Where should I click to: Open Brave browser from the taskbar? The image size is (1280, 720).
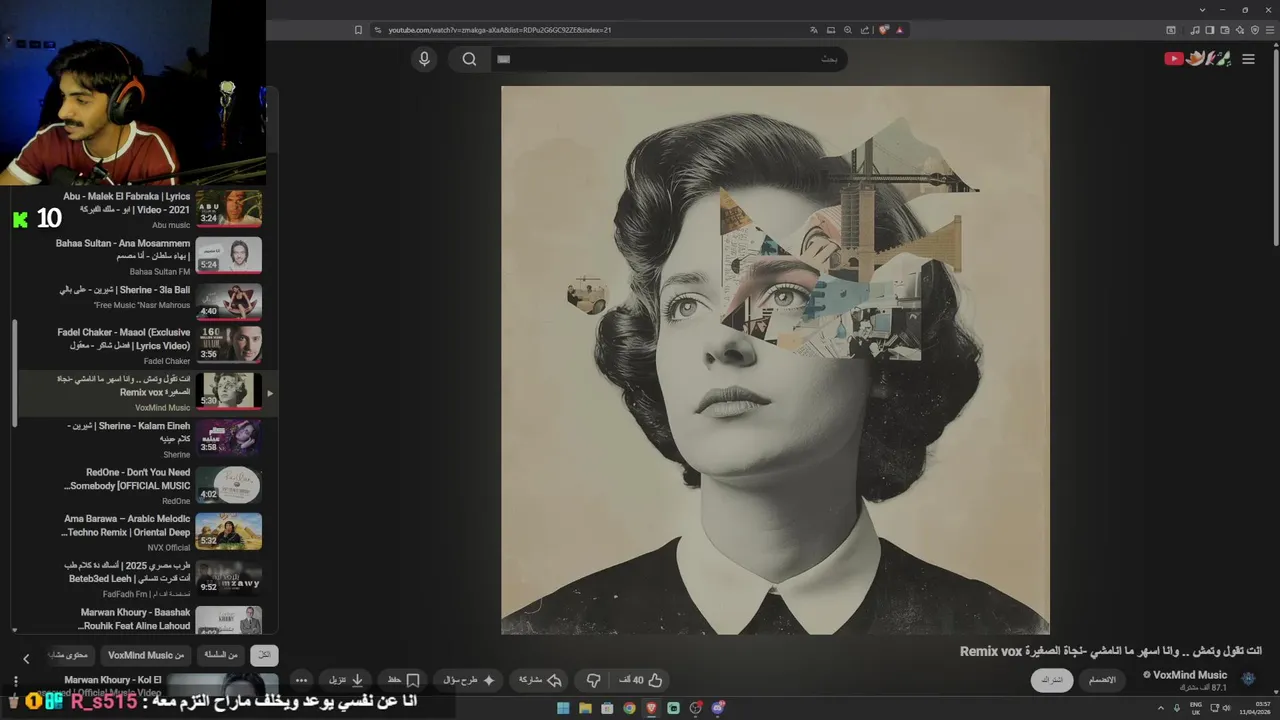click(651, 708)
